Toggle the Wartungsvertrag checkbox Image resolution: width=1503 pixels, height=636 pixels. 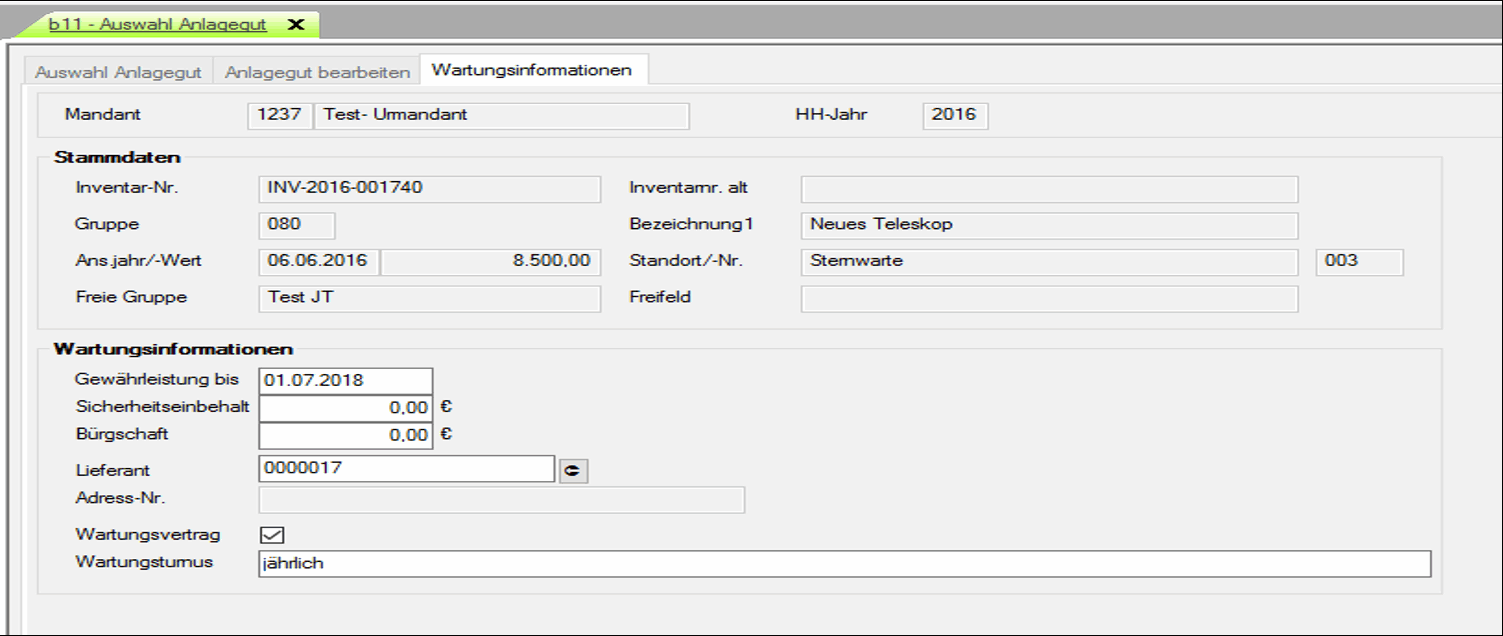(x=271, y=535)
